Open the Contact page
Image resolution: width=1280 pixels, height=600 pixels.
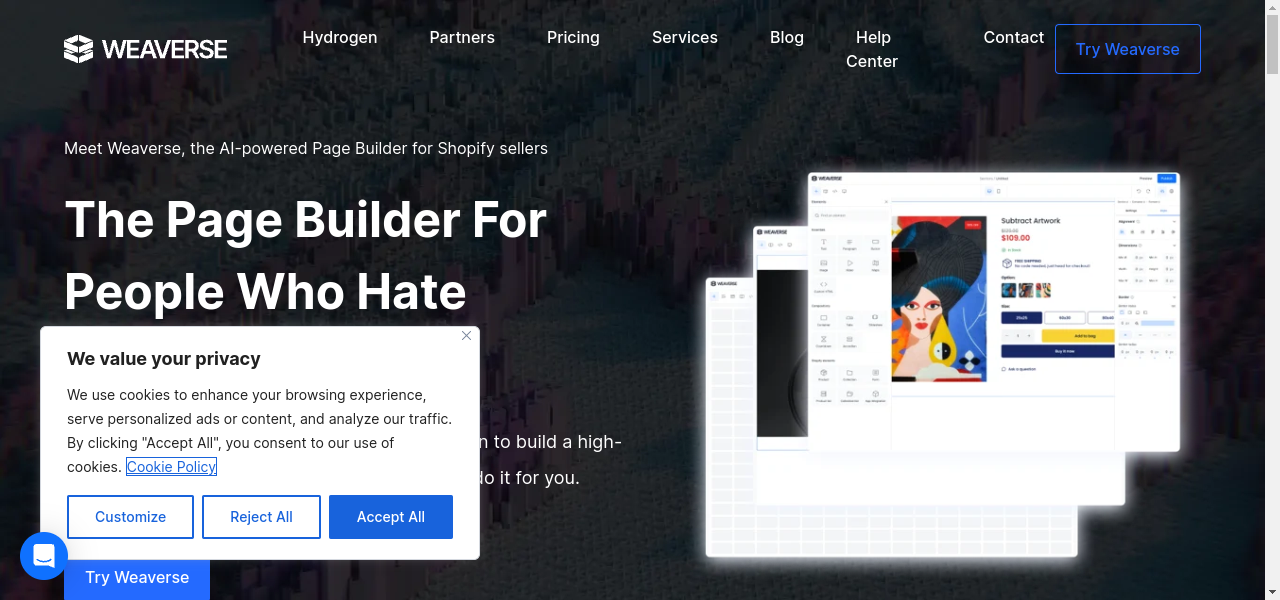[1013, 37]
